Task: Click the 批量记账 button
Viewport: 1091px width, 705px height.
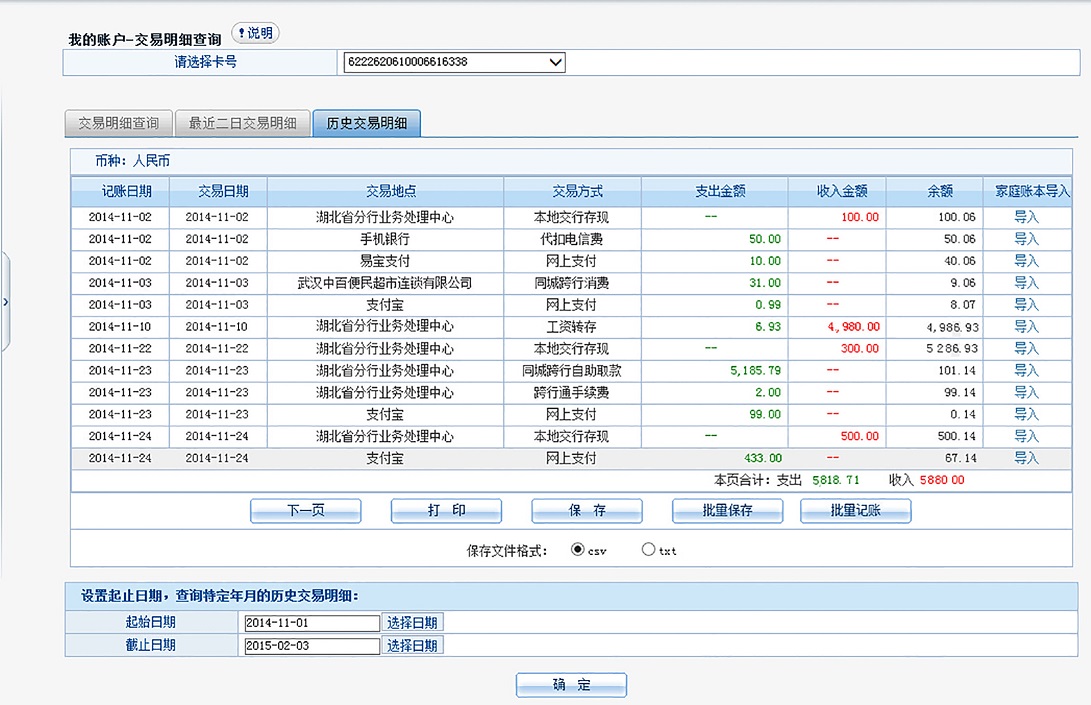Action: 855,511
